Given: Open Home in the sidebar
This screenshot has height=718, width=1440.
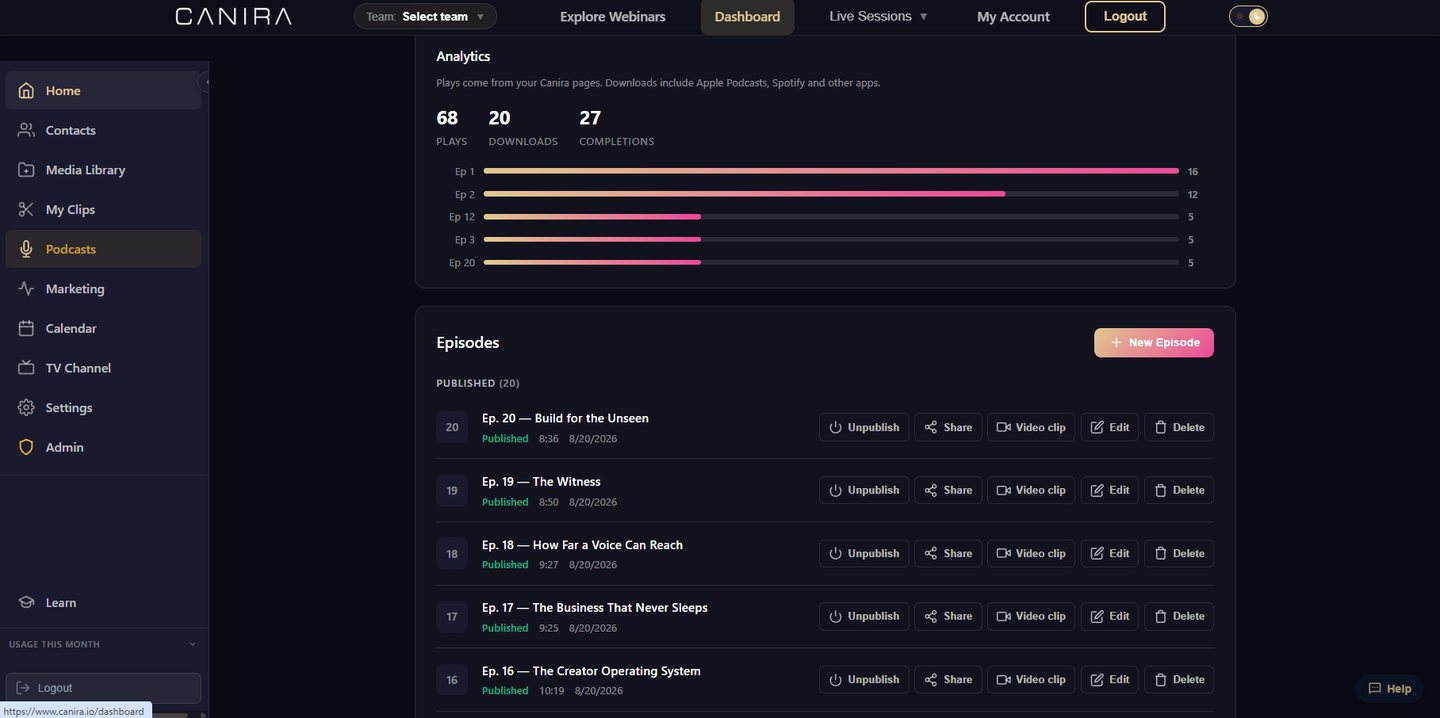Looking at the screenshot, I should 103,90.
